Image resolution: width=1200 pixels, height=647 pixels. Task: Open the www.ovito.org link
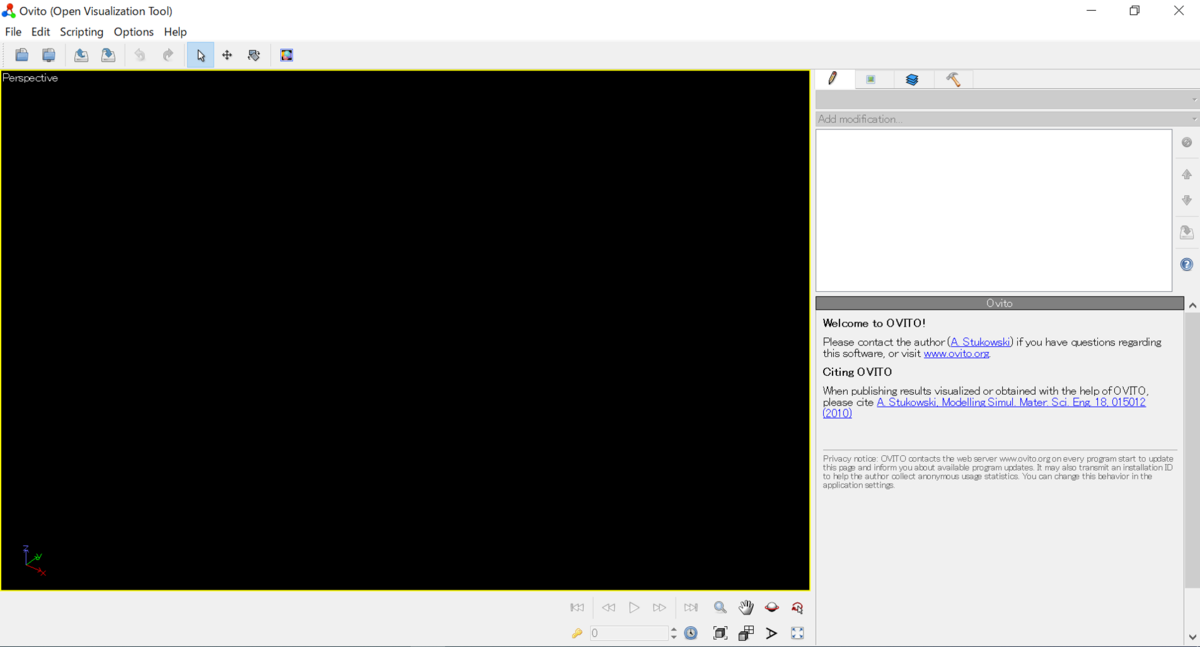click(956, 354)
